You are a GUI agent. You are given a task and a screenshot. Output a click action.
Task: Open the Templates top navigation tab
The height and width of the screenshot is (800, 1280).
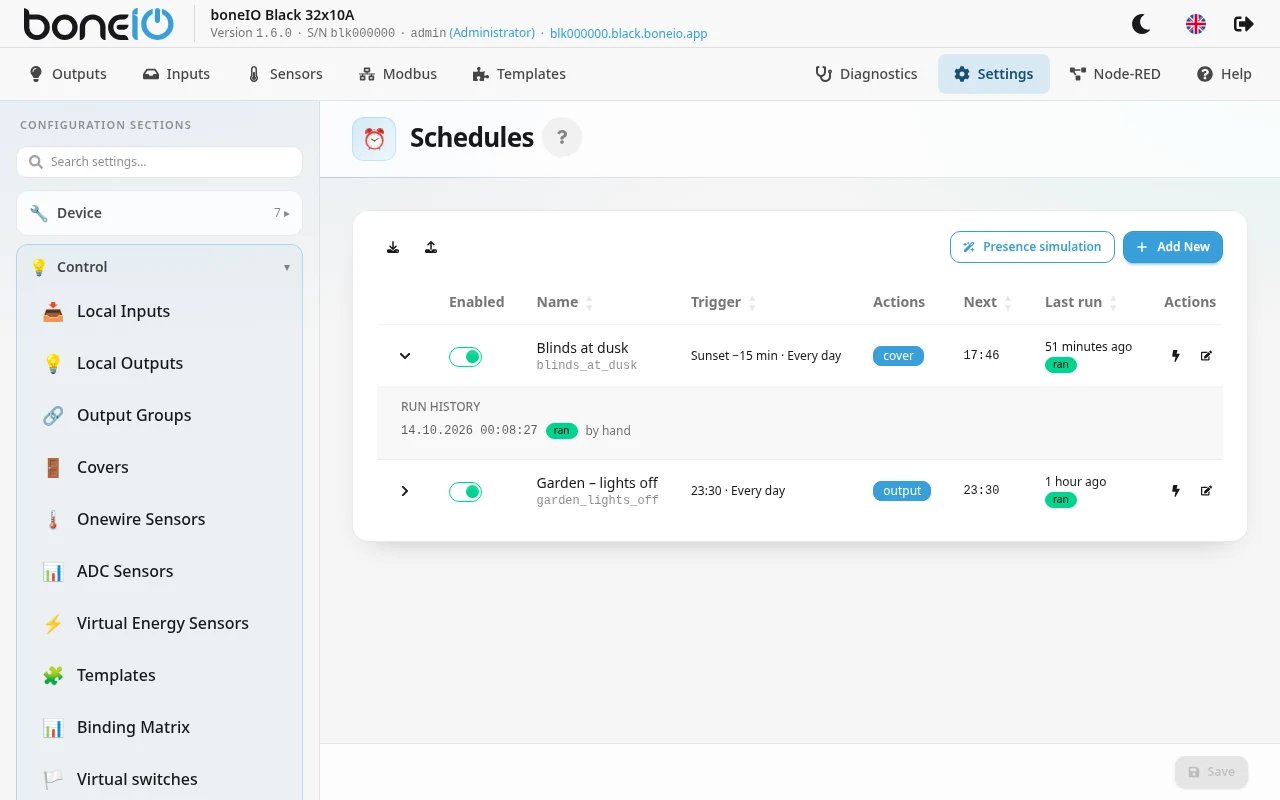pyautogui.click(x=519, y=74)
